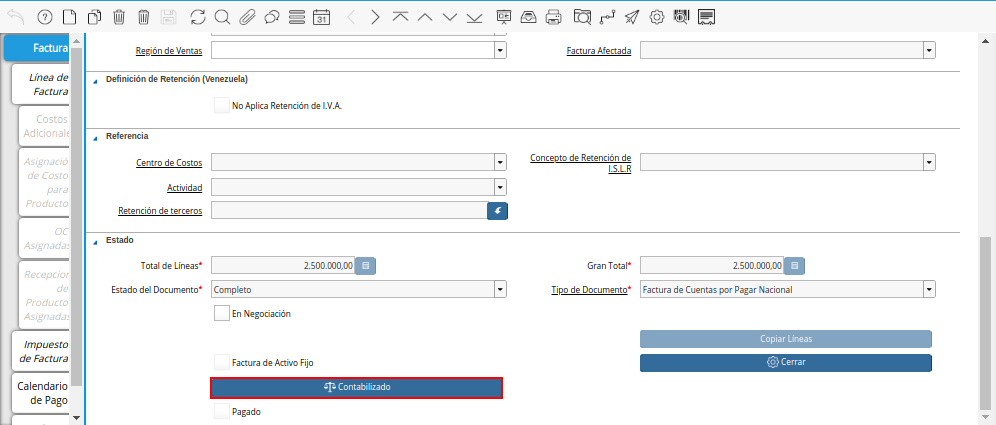Collapse Definición de Retención (Venezuela) section

(x=96, y=81)
